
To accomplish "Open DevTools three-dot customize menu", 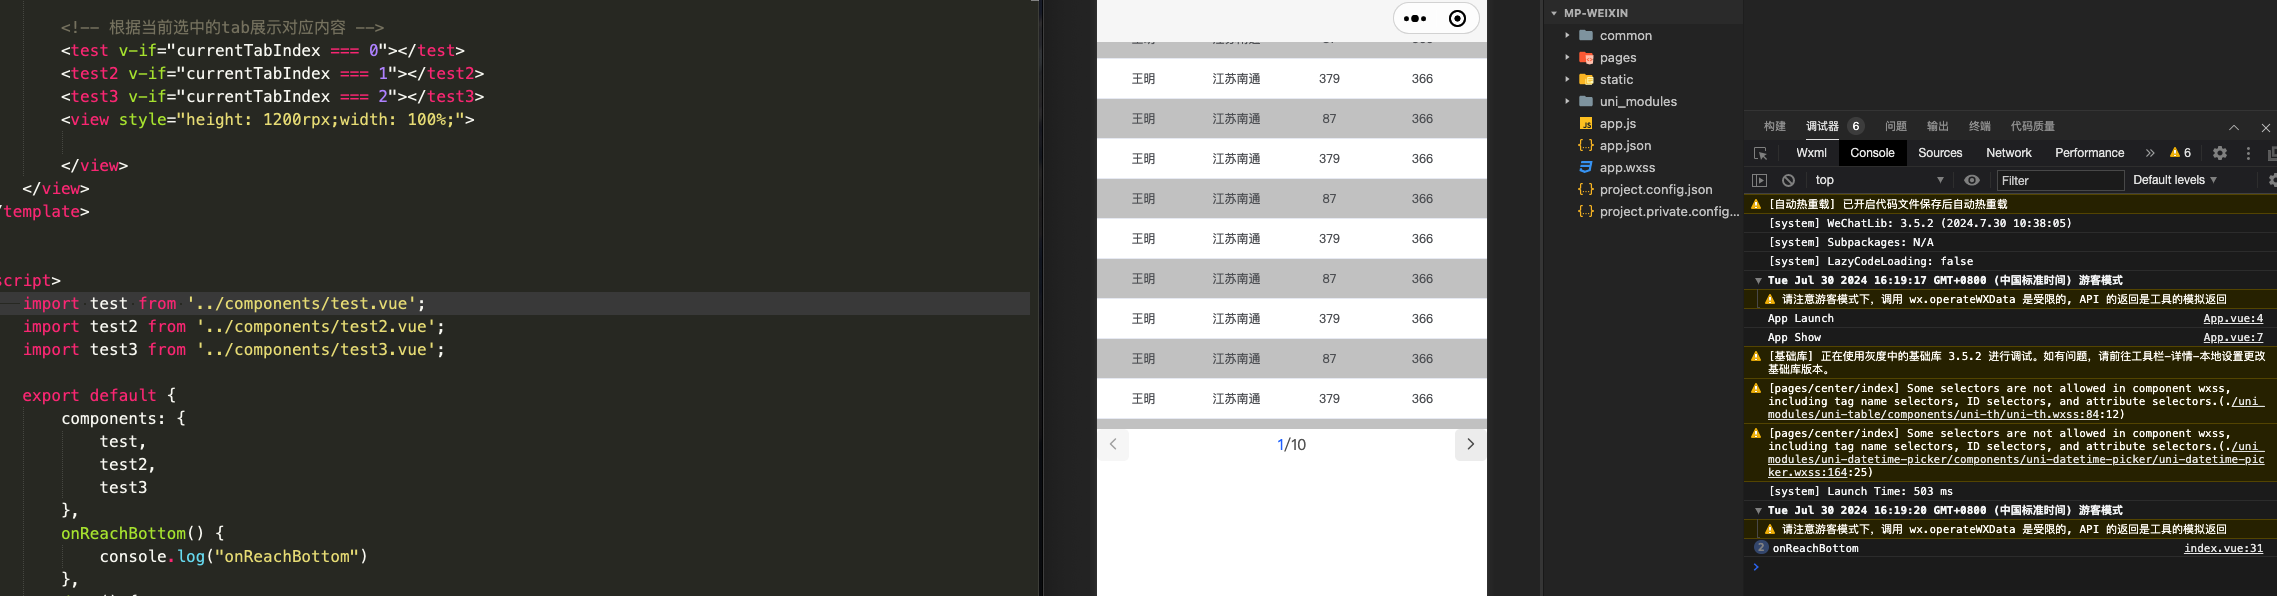I will tap(2248, 153).
